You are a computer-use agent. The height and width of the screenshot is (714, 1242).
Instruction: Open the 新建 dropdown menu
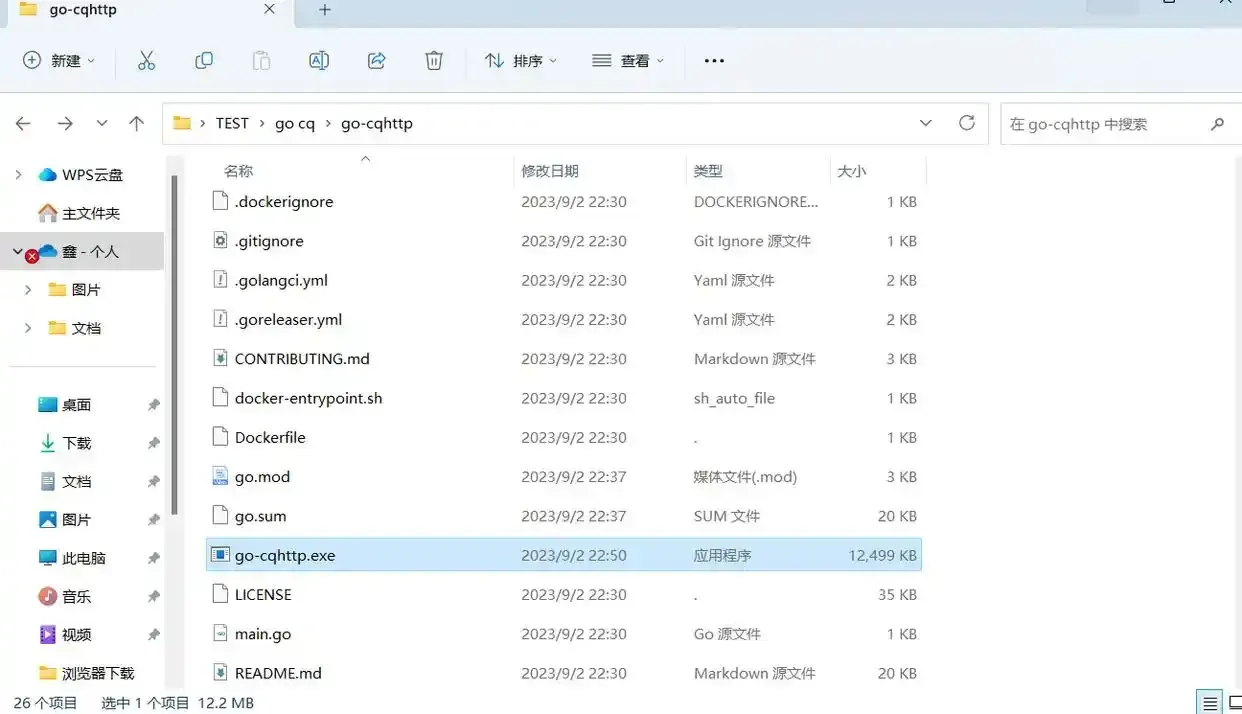click(x=59, y=61)
